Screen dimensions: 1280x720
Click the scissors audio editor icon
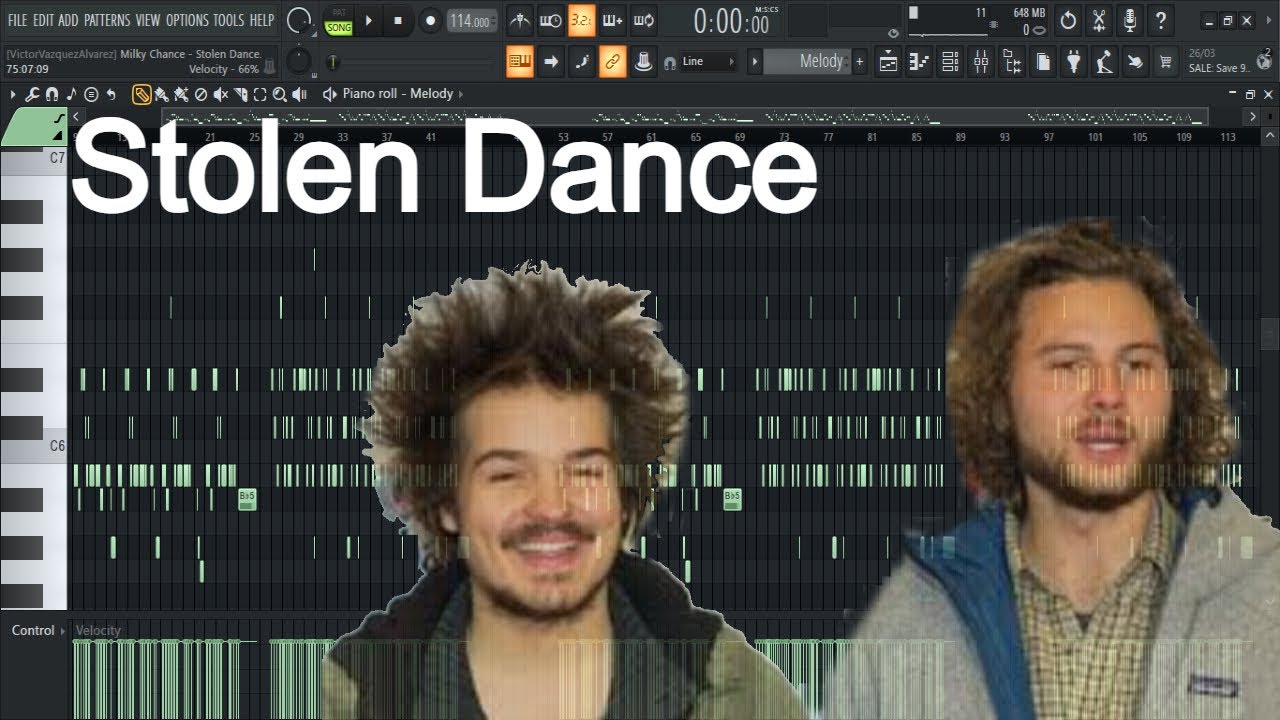tap(1099, 20)
